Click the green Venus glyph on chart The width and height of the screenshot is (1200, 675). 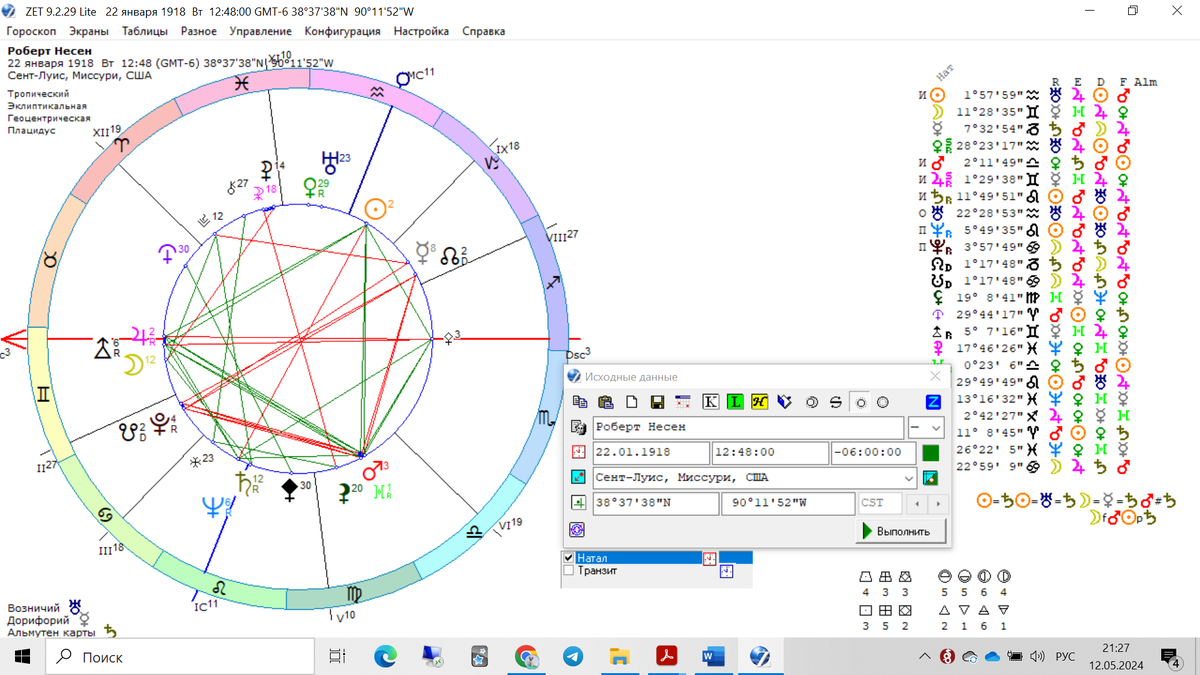[x=310, y=187]
